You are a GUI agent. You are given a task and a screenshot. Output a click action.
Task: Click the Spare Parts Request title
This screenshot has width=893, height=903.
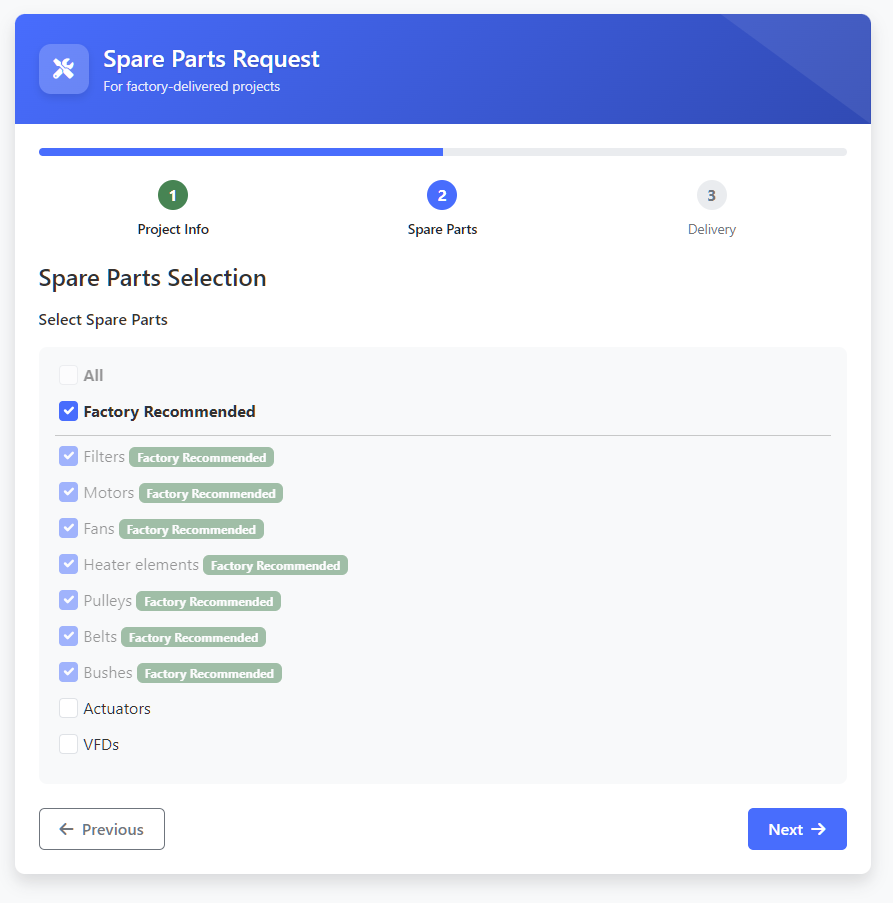click(x=211, y=59)
